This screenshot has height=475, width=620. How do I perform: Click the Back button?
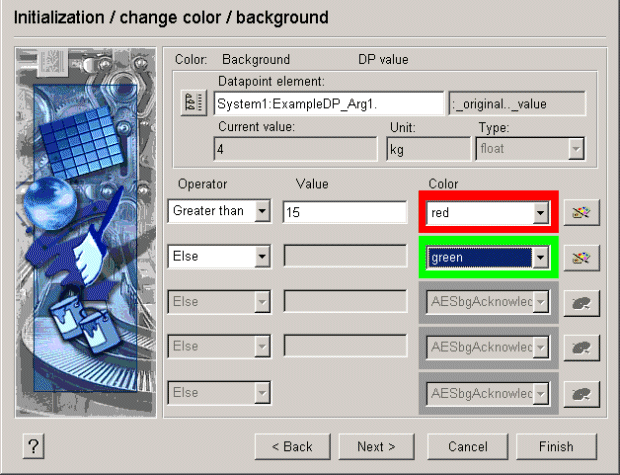(x=293, y=446)
